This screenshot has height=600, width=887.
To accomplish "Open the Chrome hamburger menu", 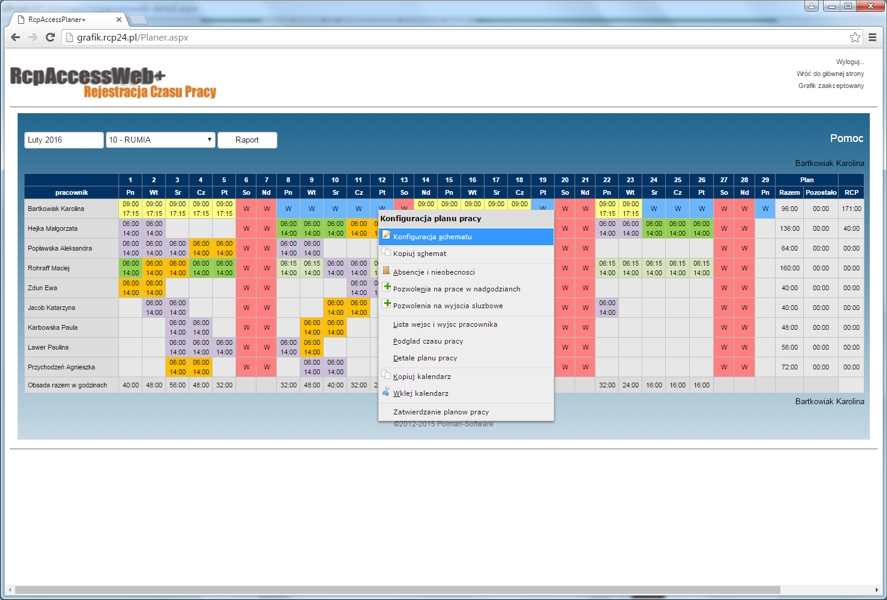I will click(873, 37).
